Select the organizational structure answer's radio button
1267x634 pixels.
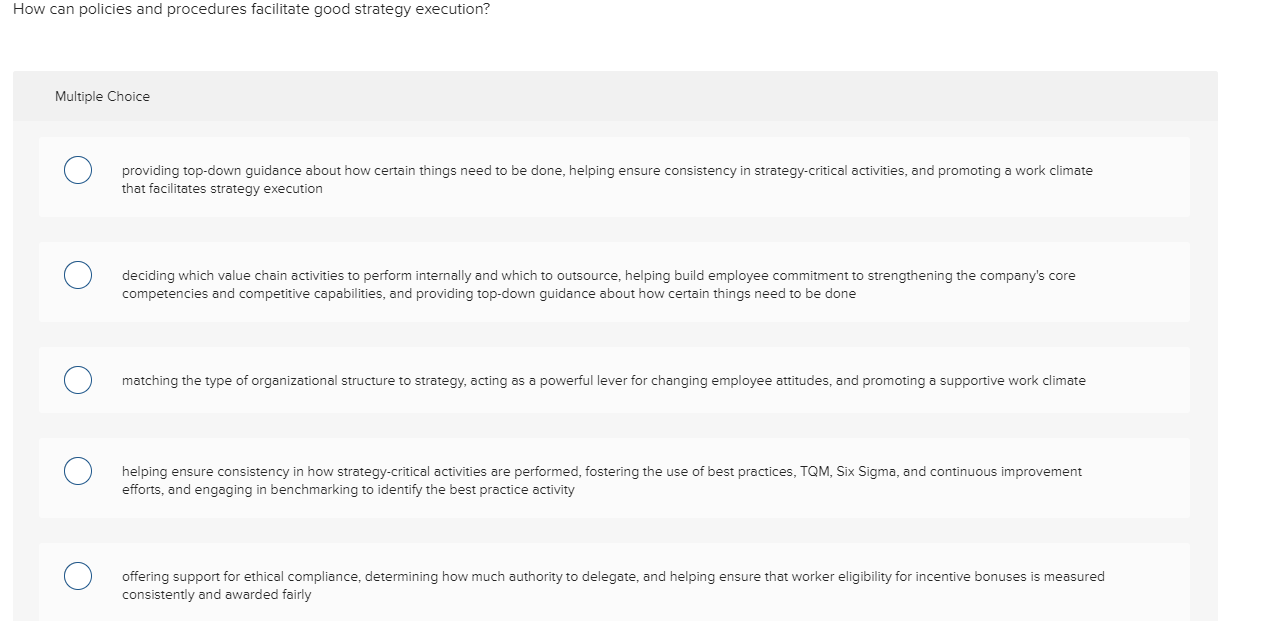tap(78, 380)
